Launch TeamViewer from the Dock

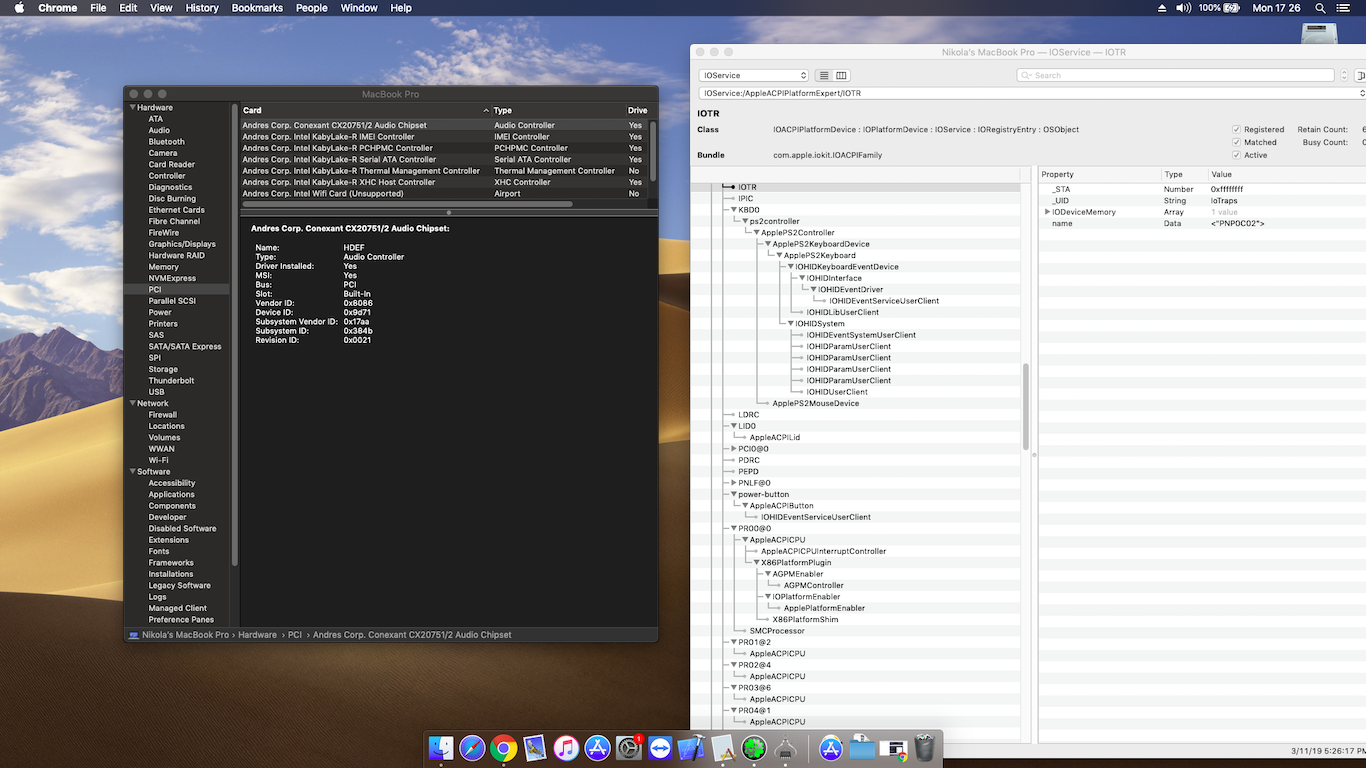point(660,747)
